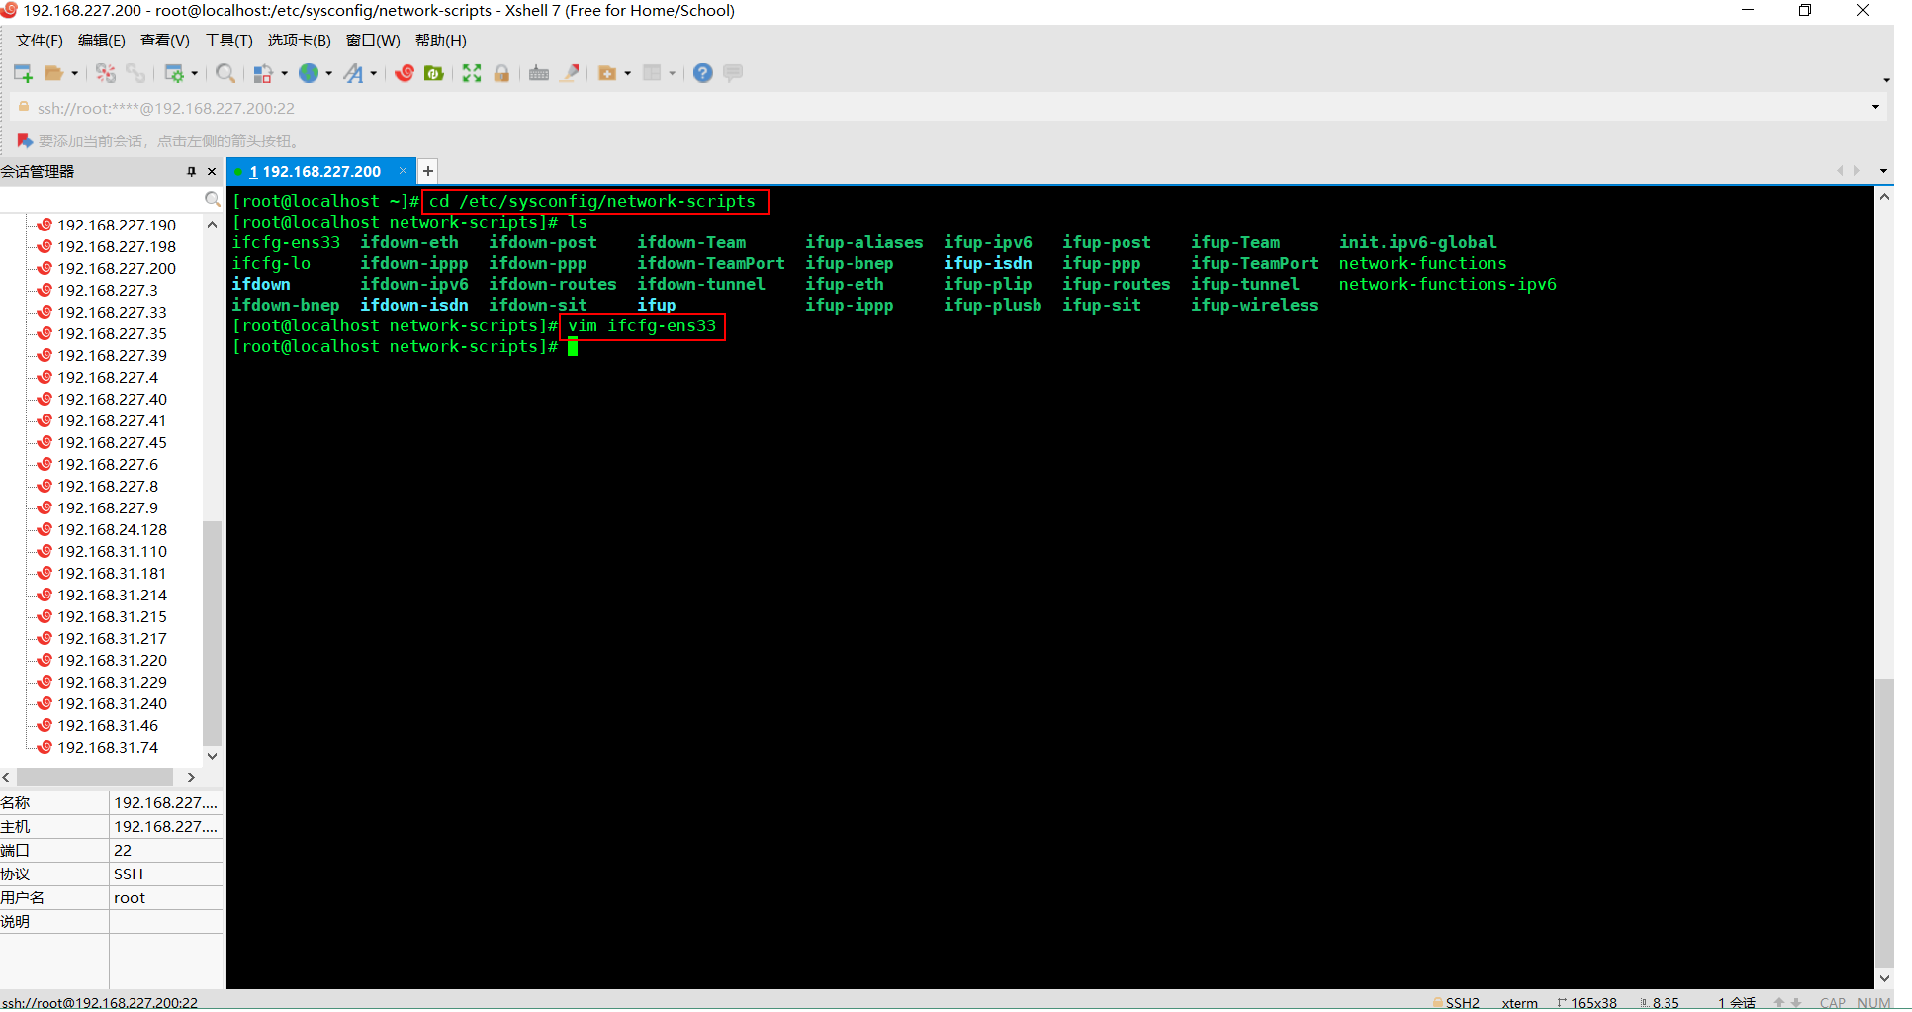Pin the session manager panel
The height and width of the screenshot is (1012, 1912).
pos(191,172)
